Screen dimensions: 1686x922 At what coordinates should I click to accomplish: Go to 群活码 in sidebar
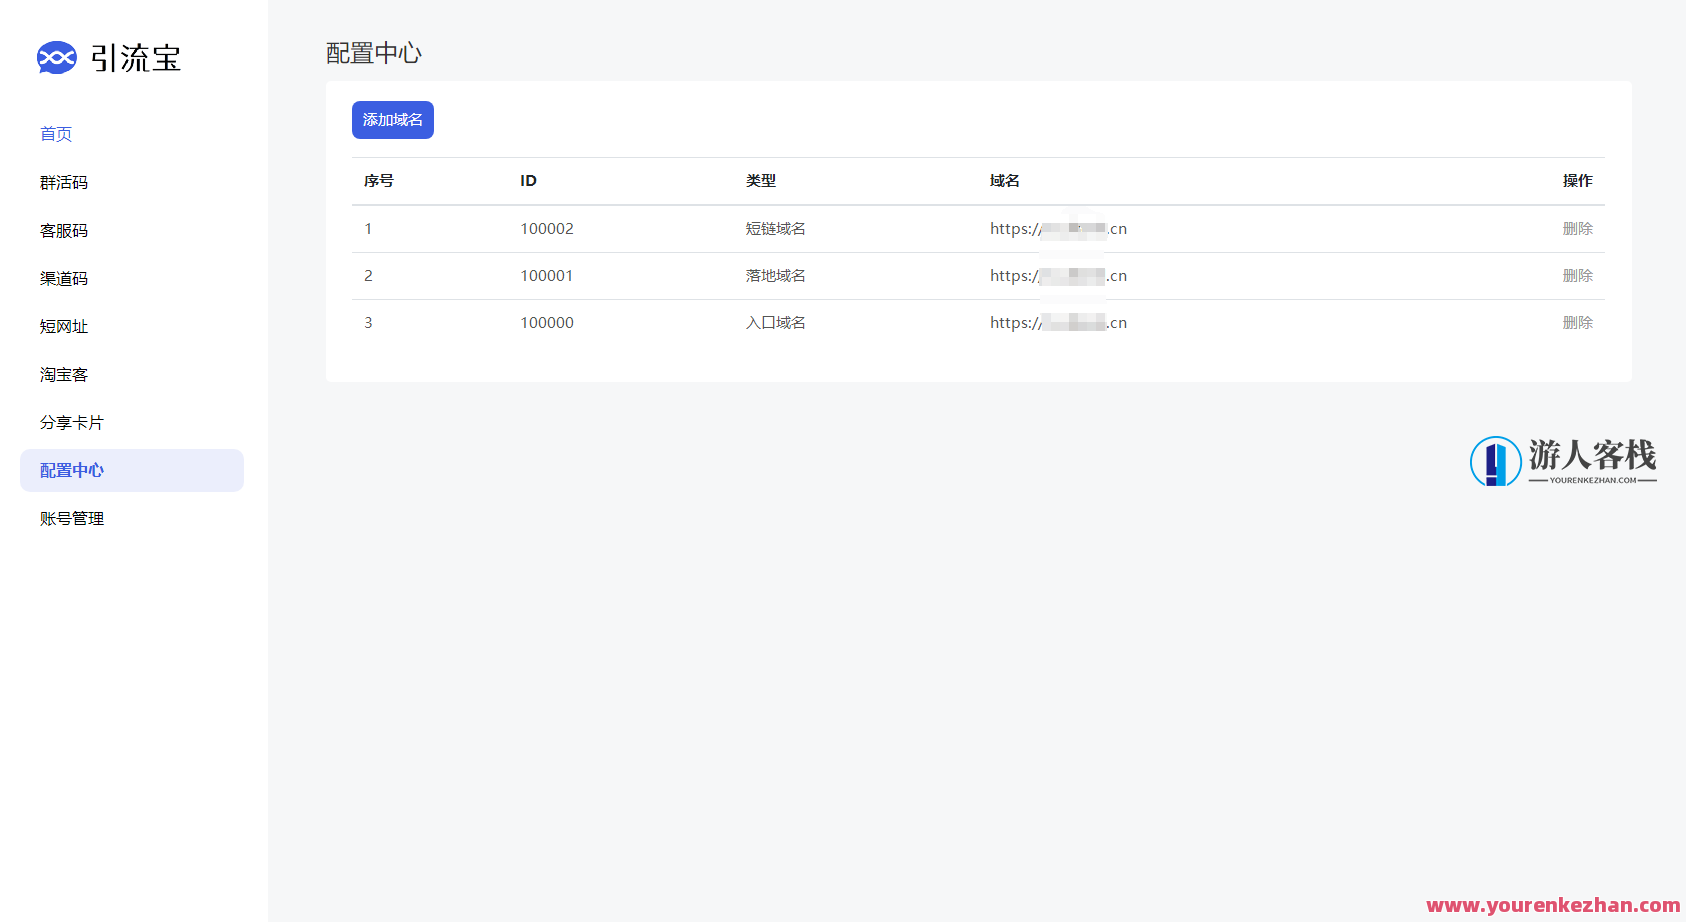coord(64,182)
